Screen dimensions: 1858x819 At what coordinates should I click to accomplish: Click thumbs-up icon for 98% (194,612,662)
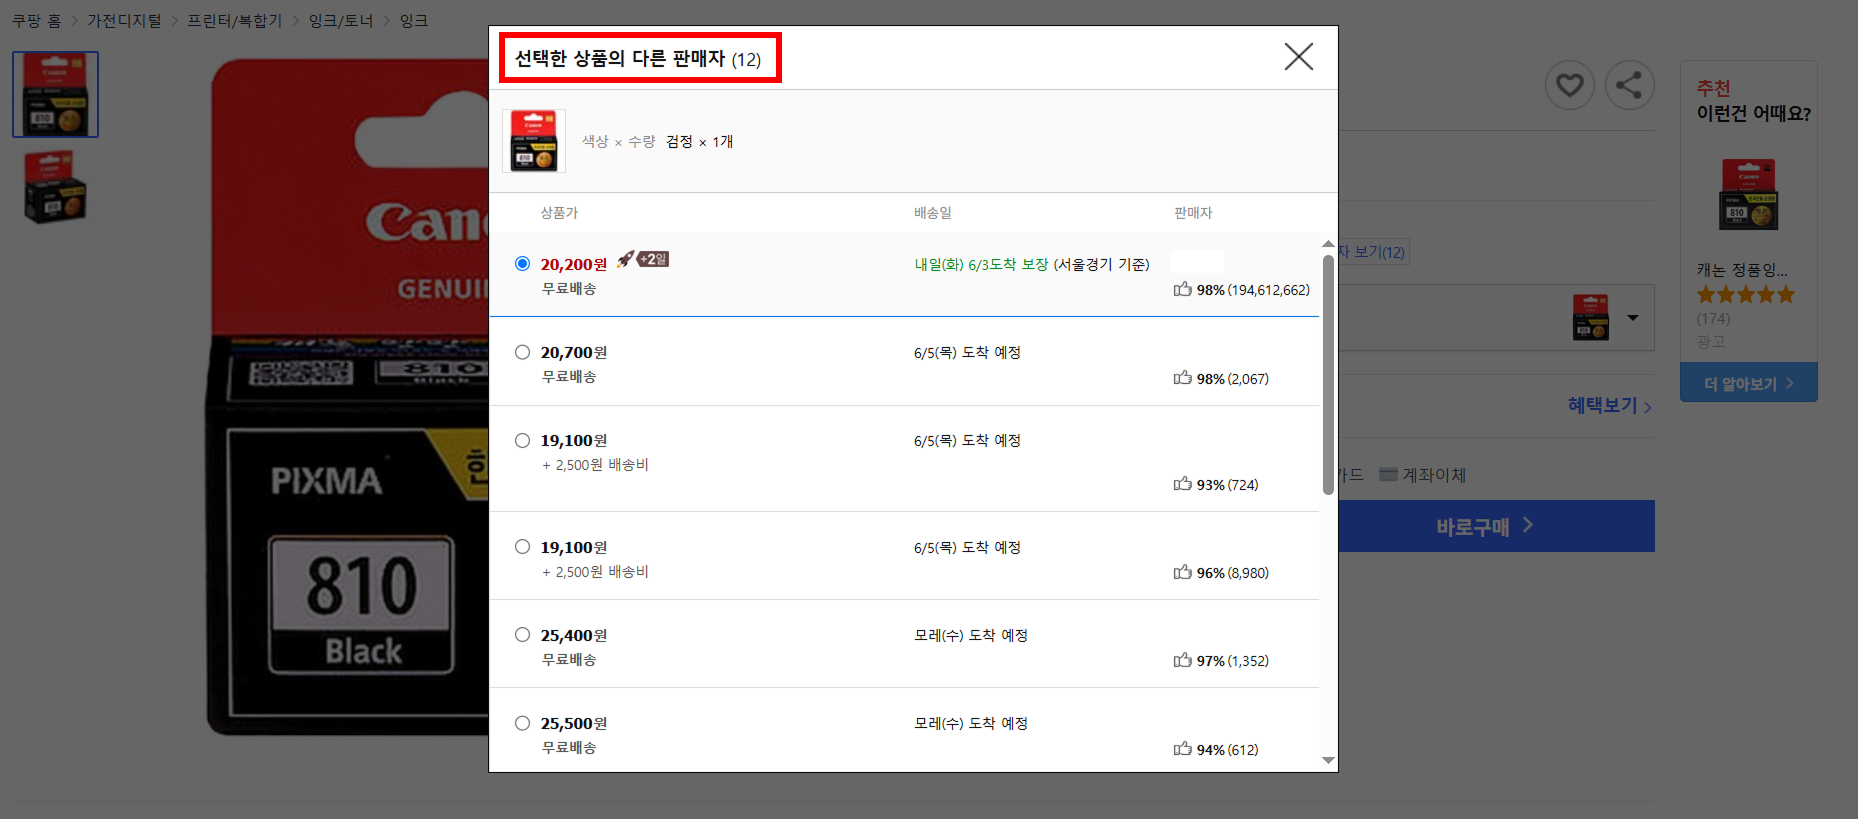tap(1183, 289)
